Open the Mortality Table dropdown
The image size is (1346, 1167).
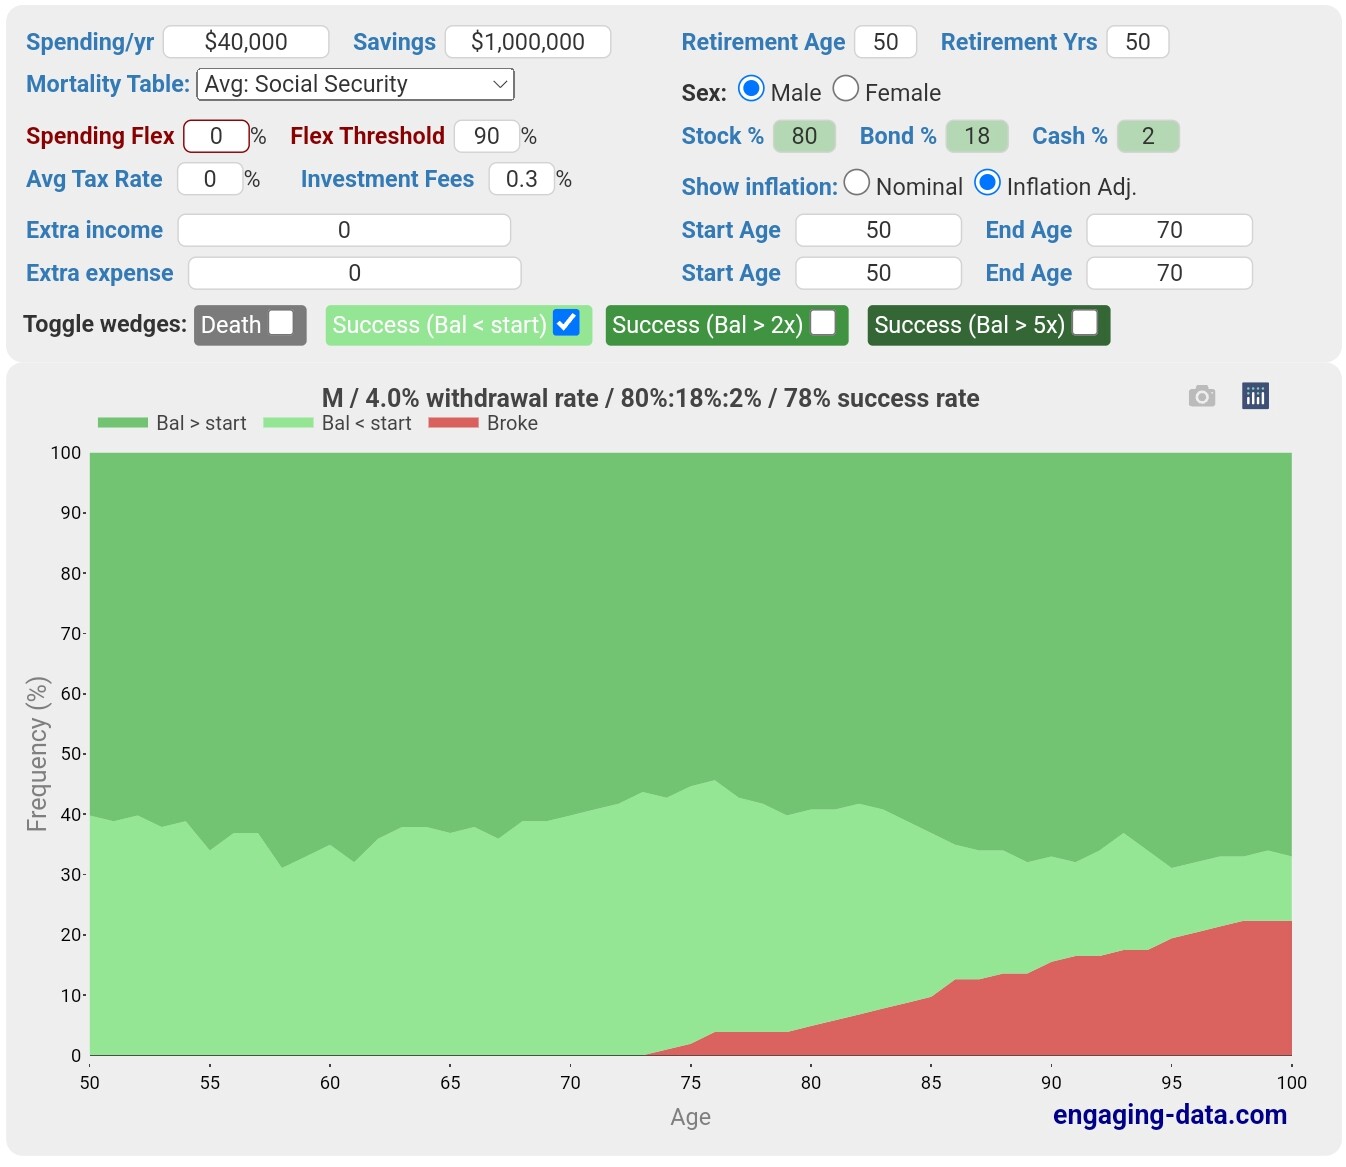point(355,85)
